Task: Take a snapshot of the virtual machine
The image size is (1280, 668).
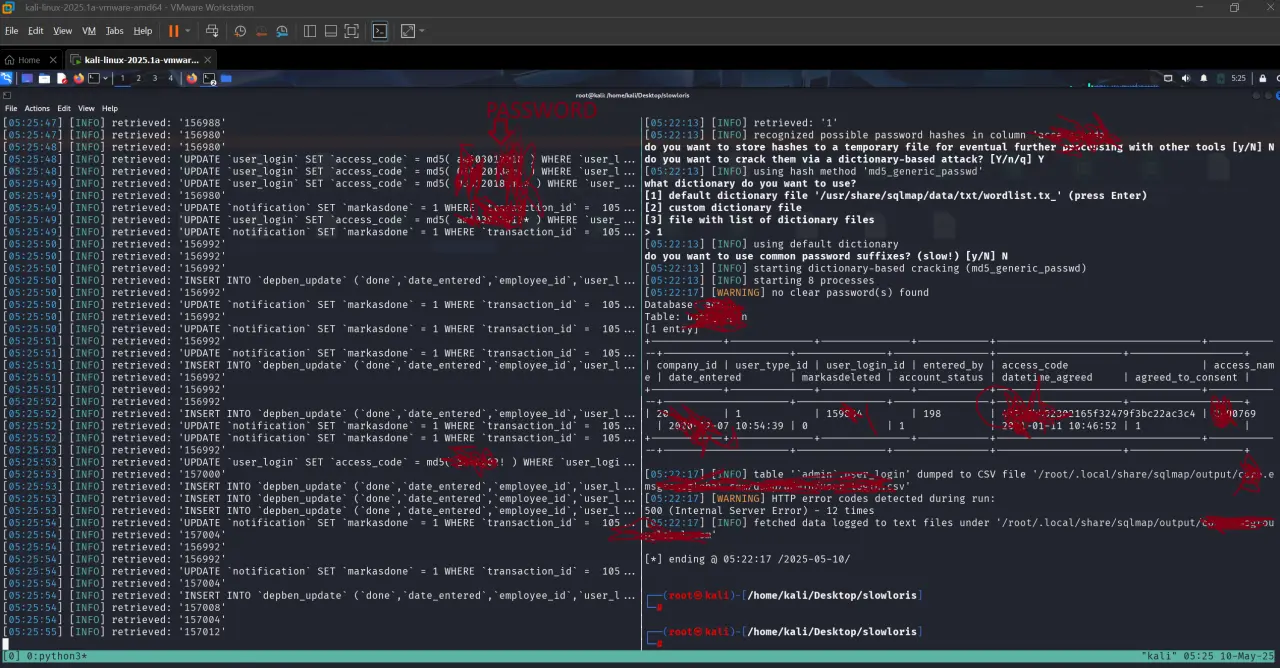Action: [x=240, y=31]
